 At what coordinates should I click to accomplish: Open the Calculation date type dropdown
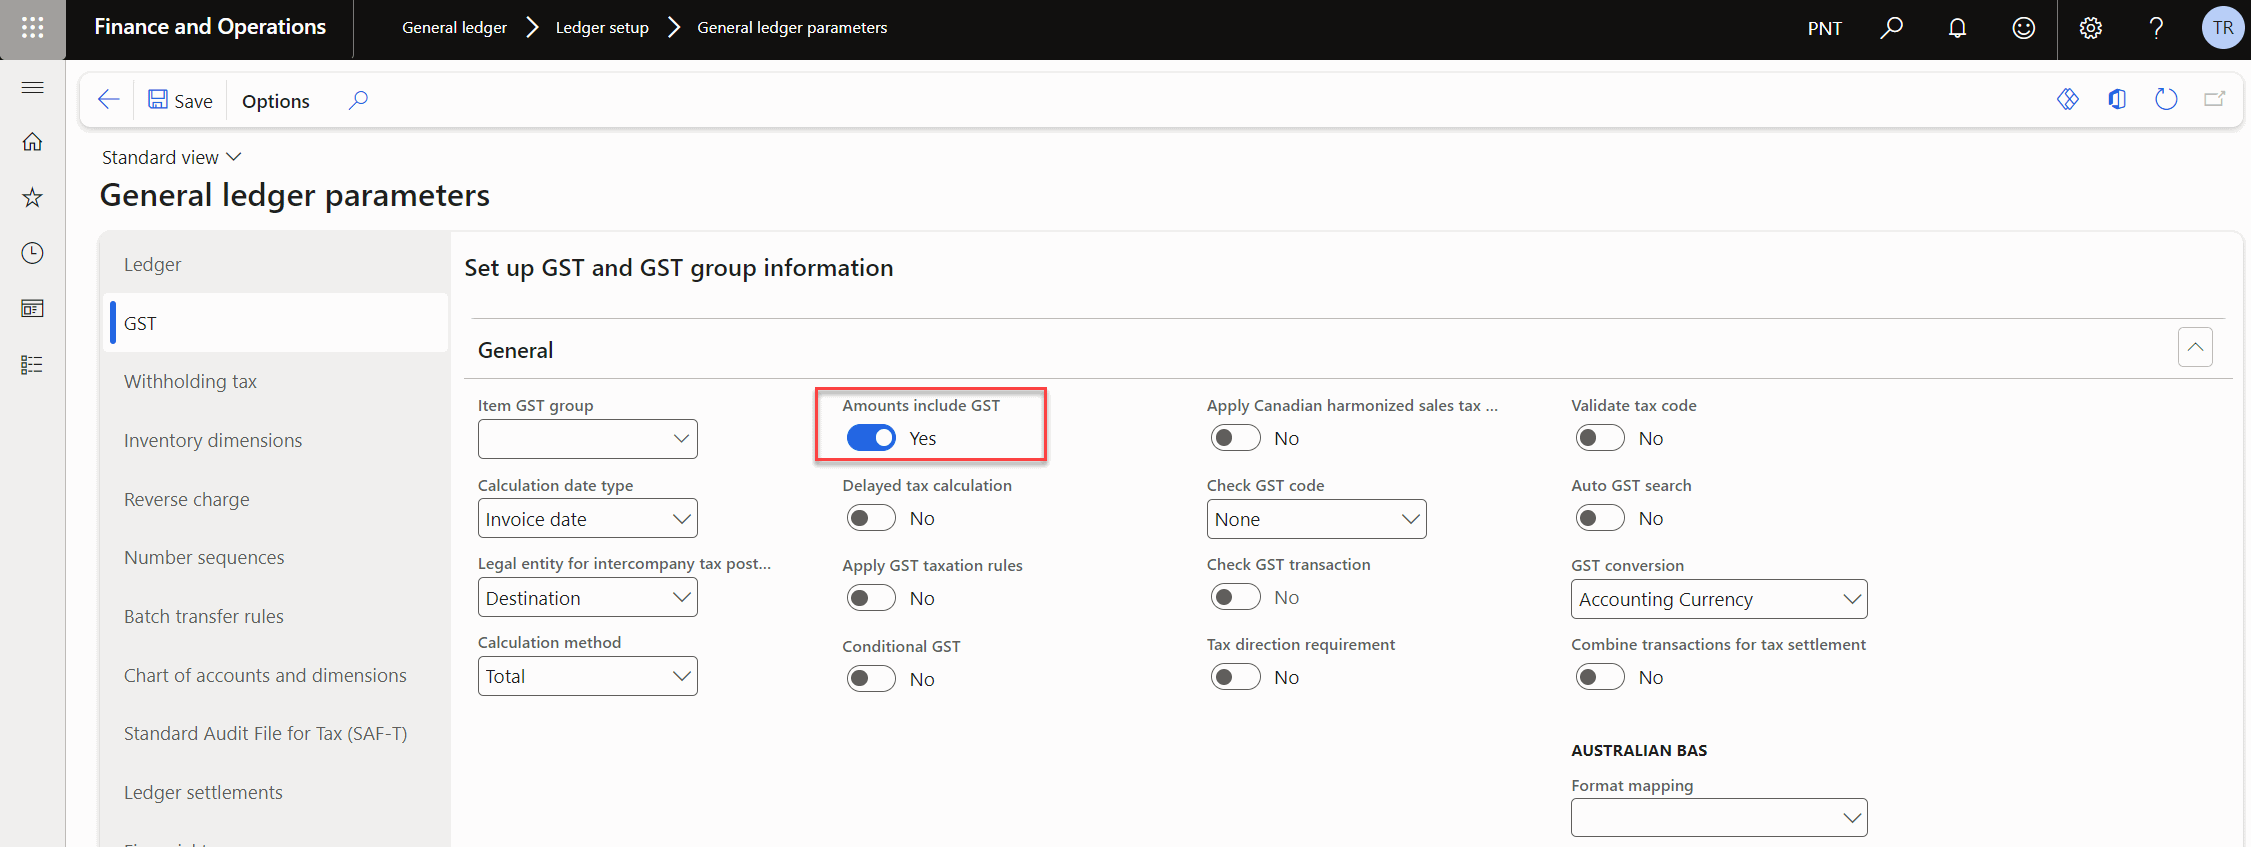(588, 519)
